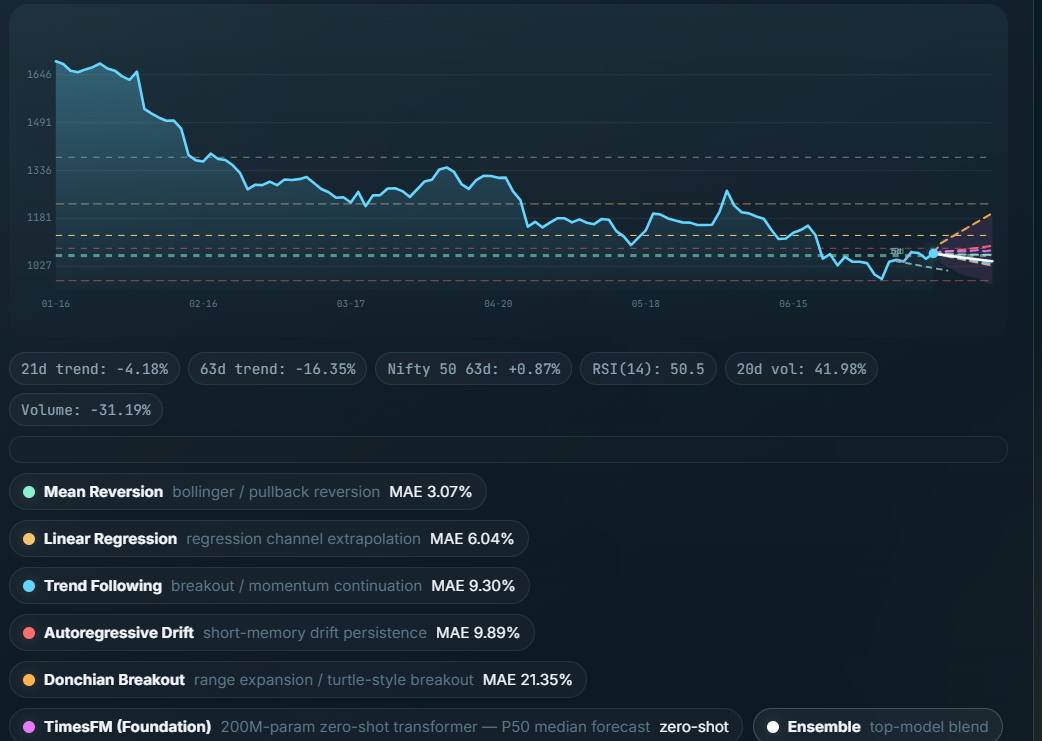
Task: Toggle the Donchian Breakout model chip
Action: 298,680
